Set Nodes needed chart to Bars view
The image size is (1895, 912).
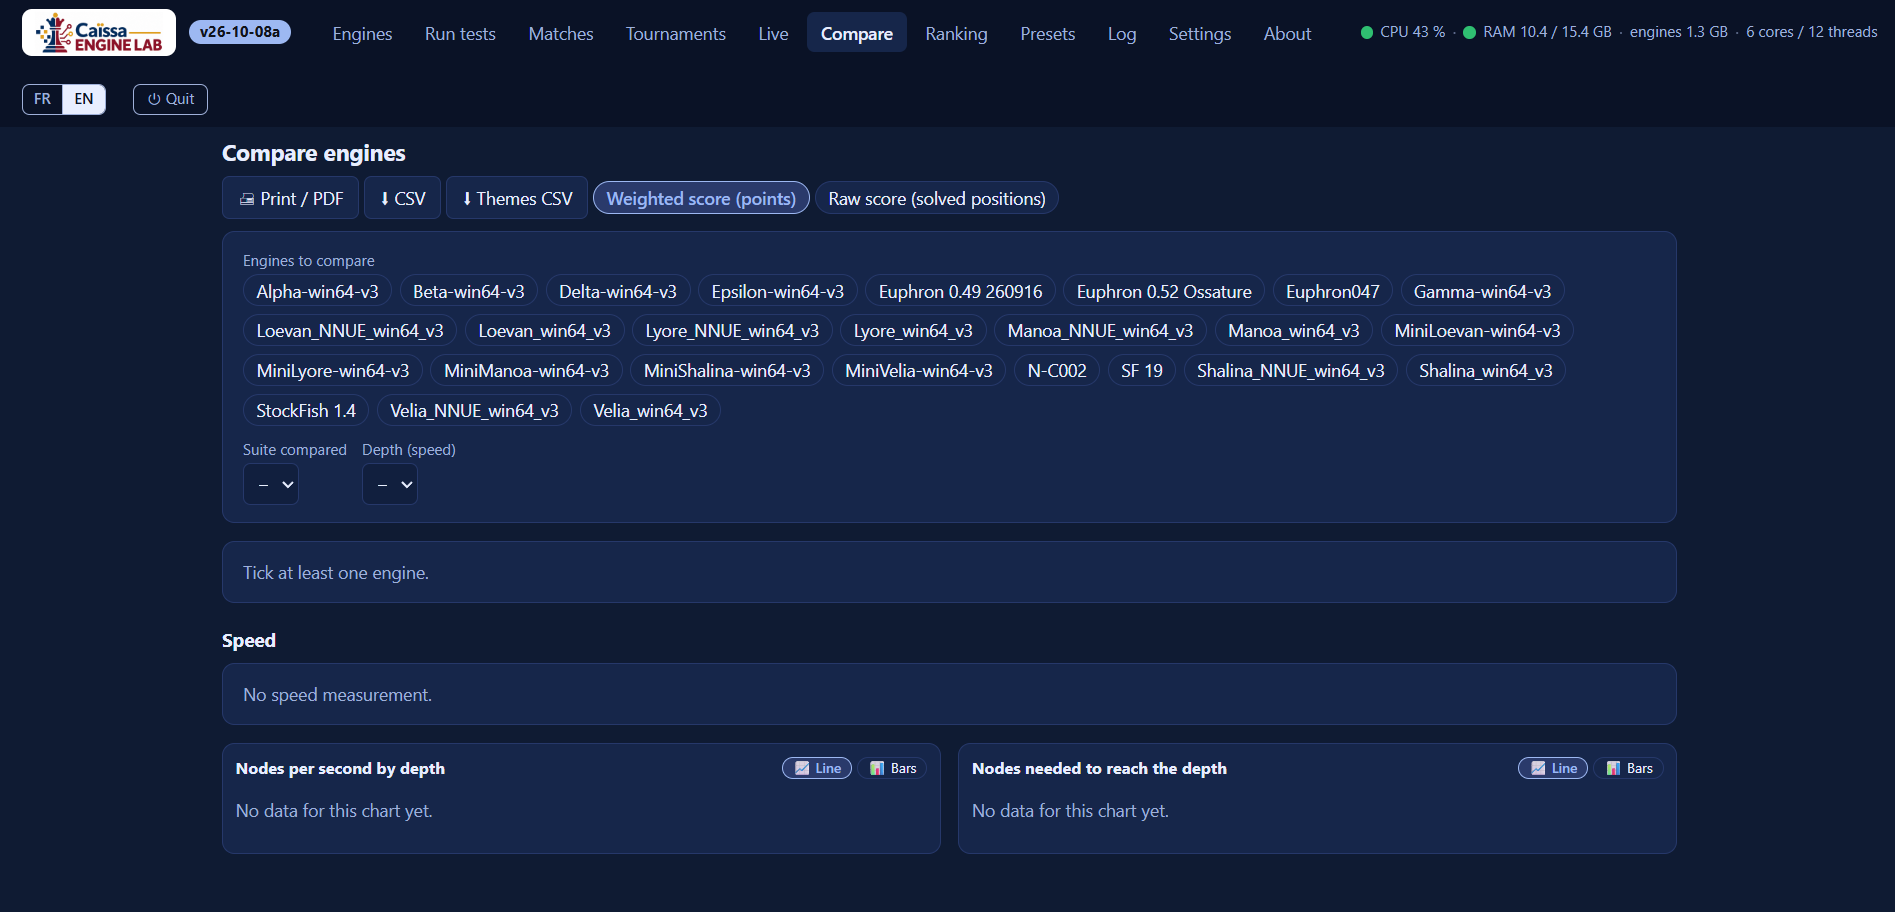(1629, 768)
